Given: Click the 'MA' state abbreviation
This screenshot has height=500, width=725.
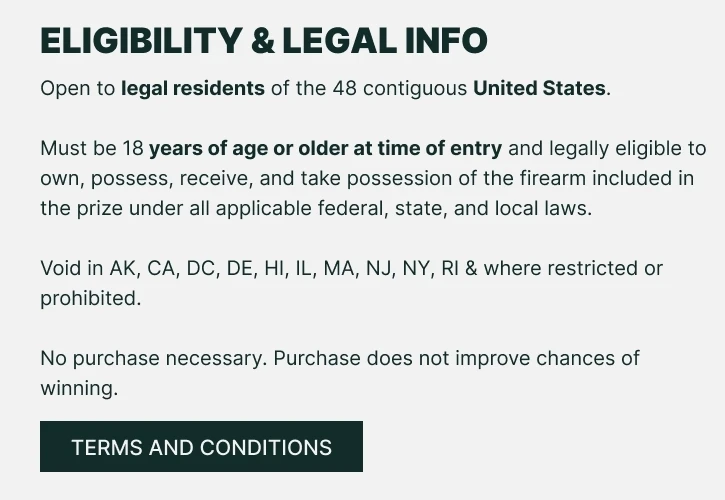Looking at the screenshot, I should (341, 268).
